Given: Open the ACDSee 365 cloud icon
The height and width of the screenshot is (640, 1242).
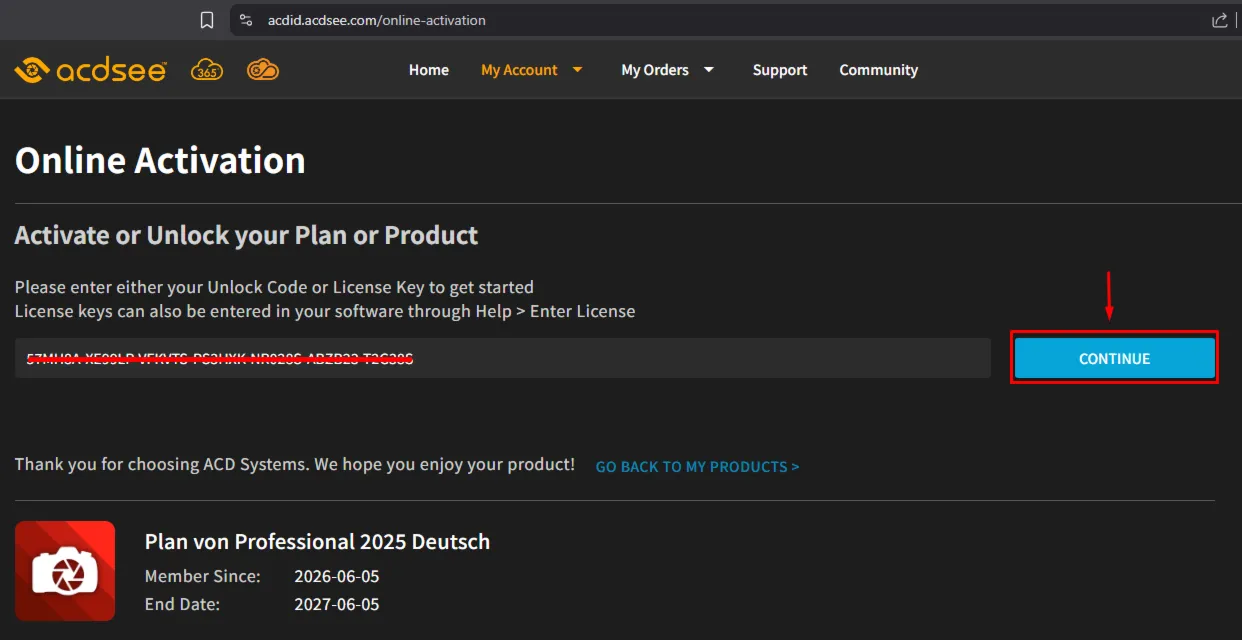Looking at the screenshot, I should point(207,70).
